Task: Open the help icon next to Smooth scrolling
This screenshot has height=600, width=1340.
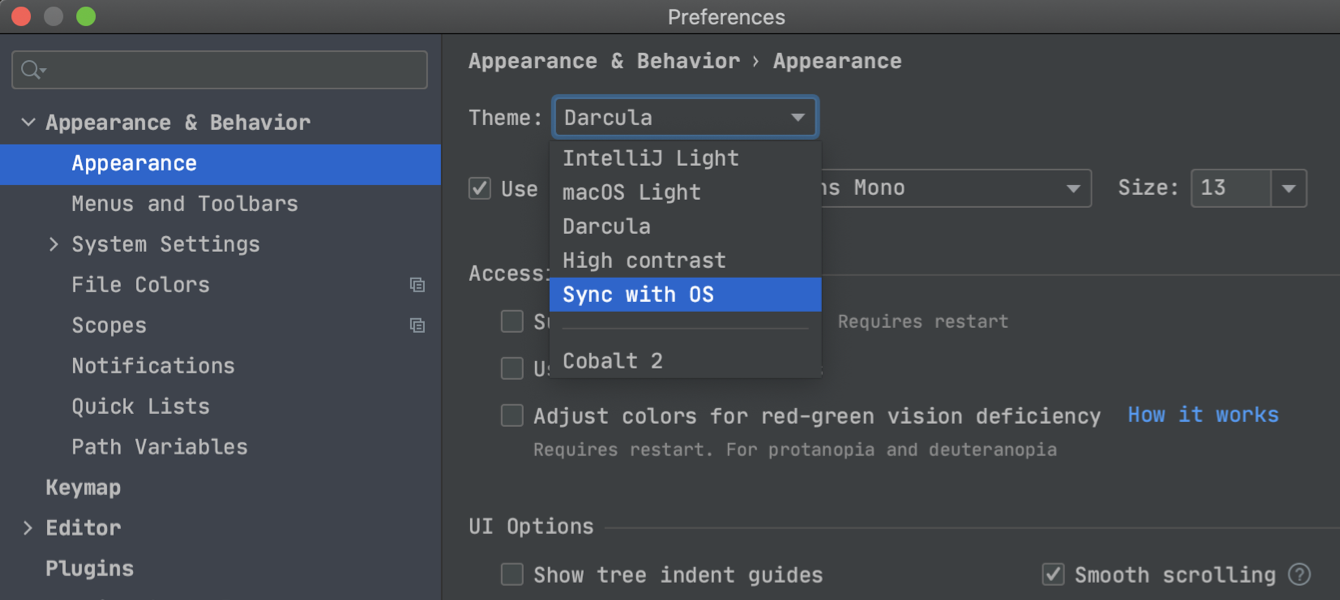Action: pyautogui.click(x=1299, y=574)
